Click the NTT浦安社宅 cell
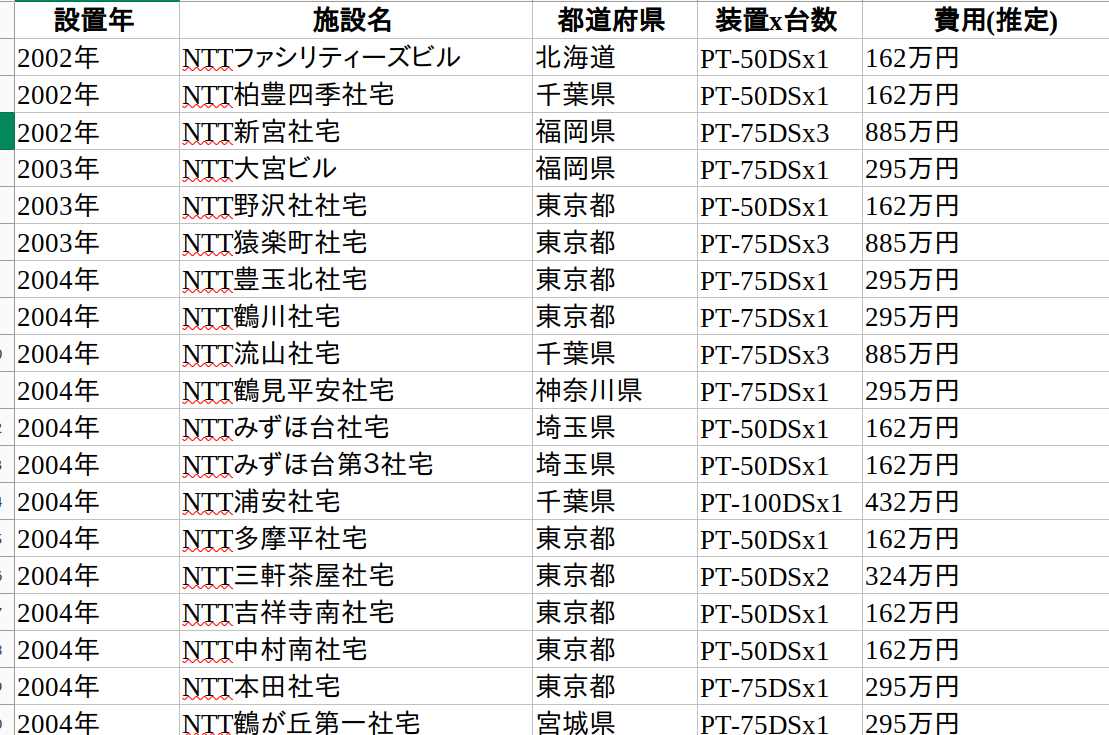This screenshot has height=735, width=1109. click(x=356, y=502)
